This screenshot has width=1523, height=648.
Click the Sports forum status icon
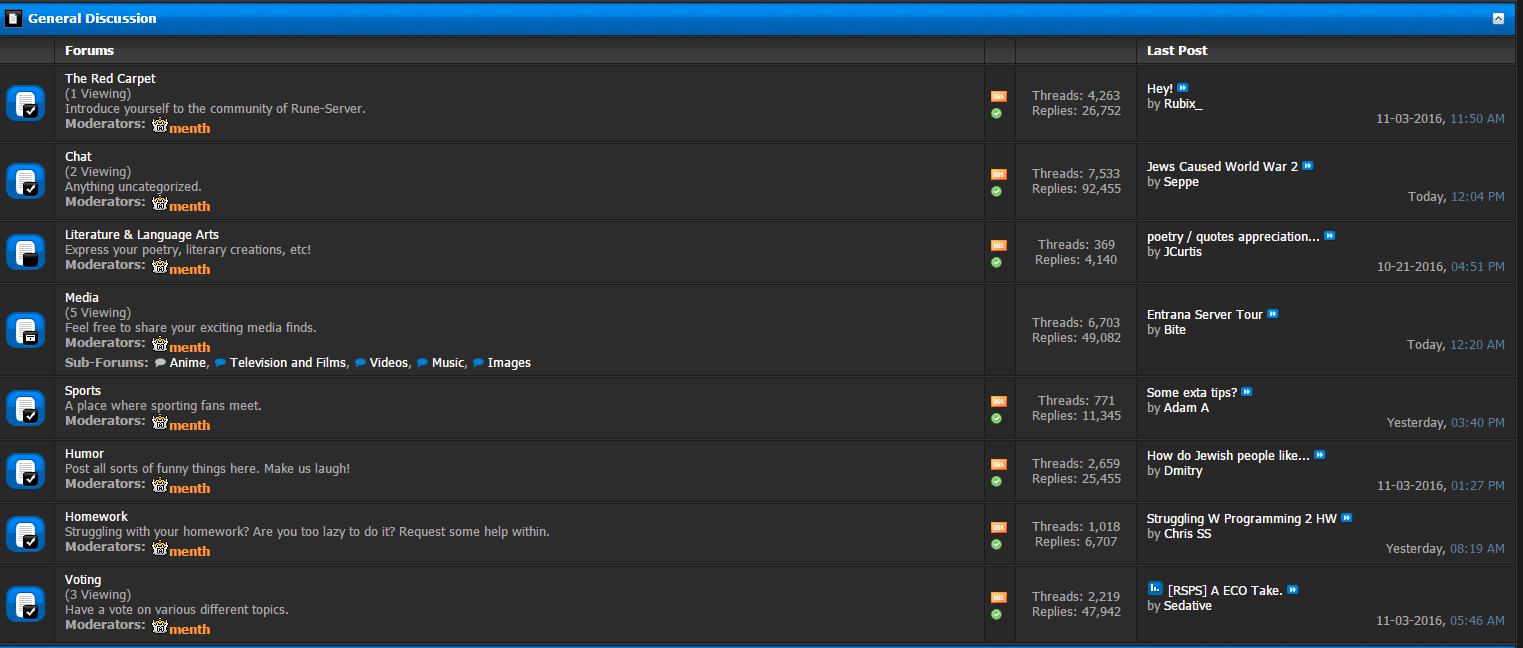click(x=26, y=408)
